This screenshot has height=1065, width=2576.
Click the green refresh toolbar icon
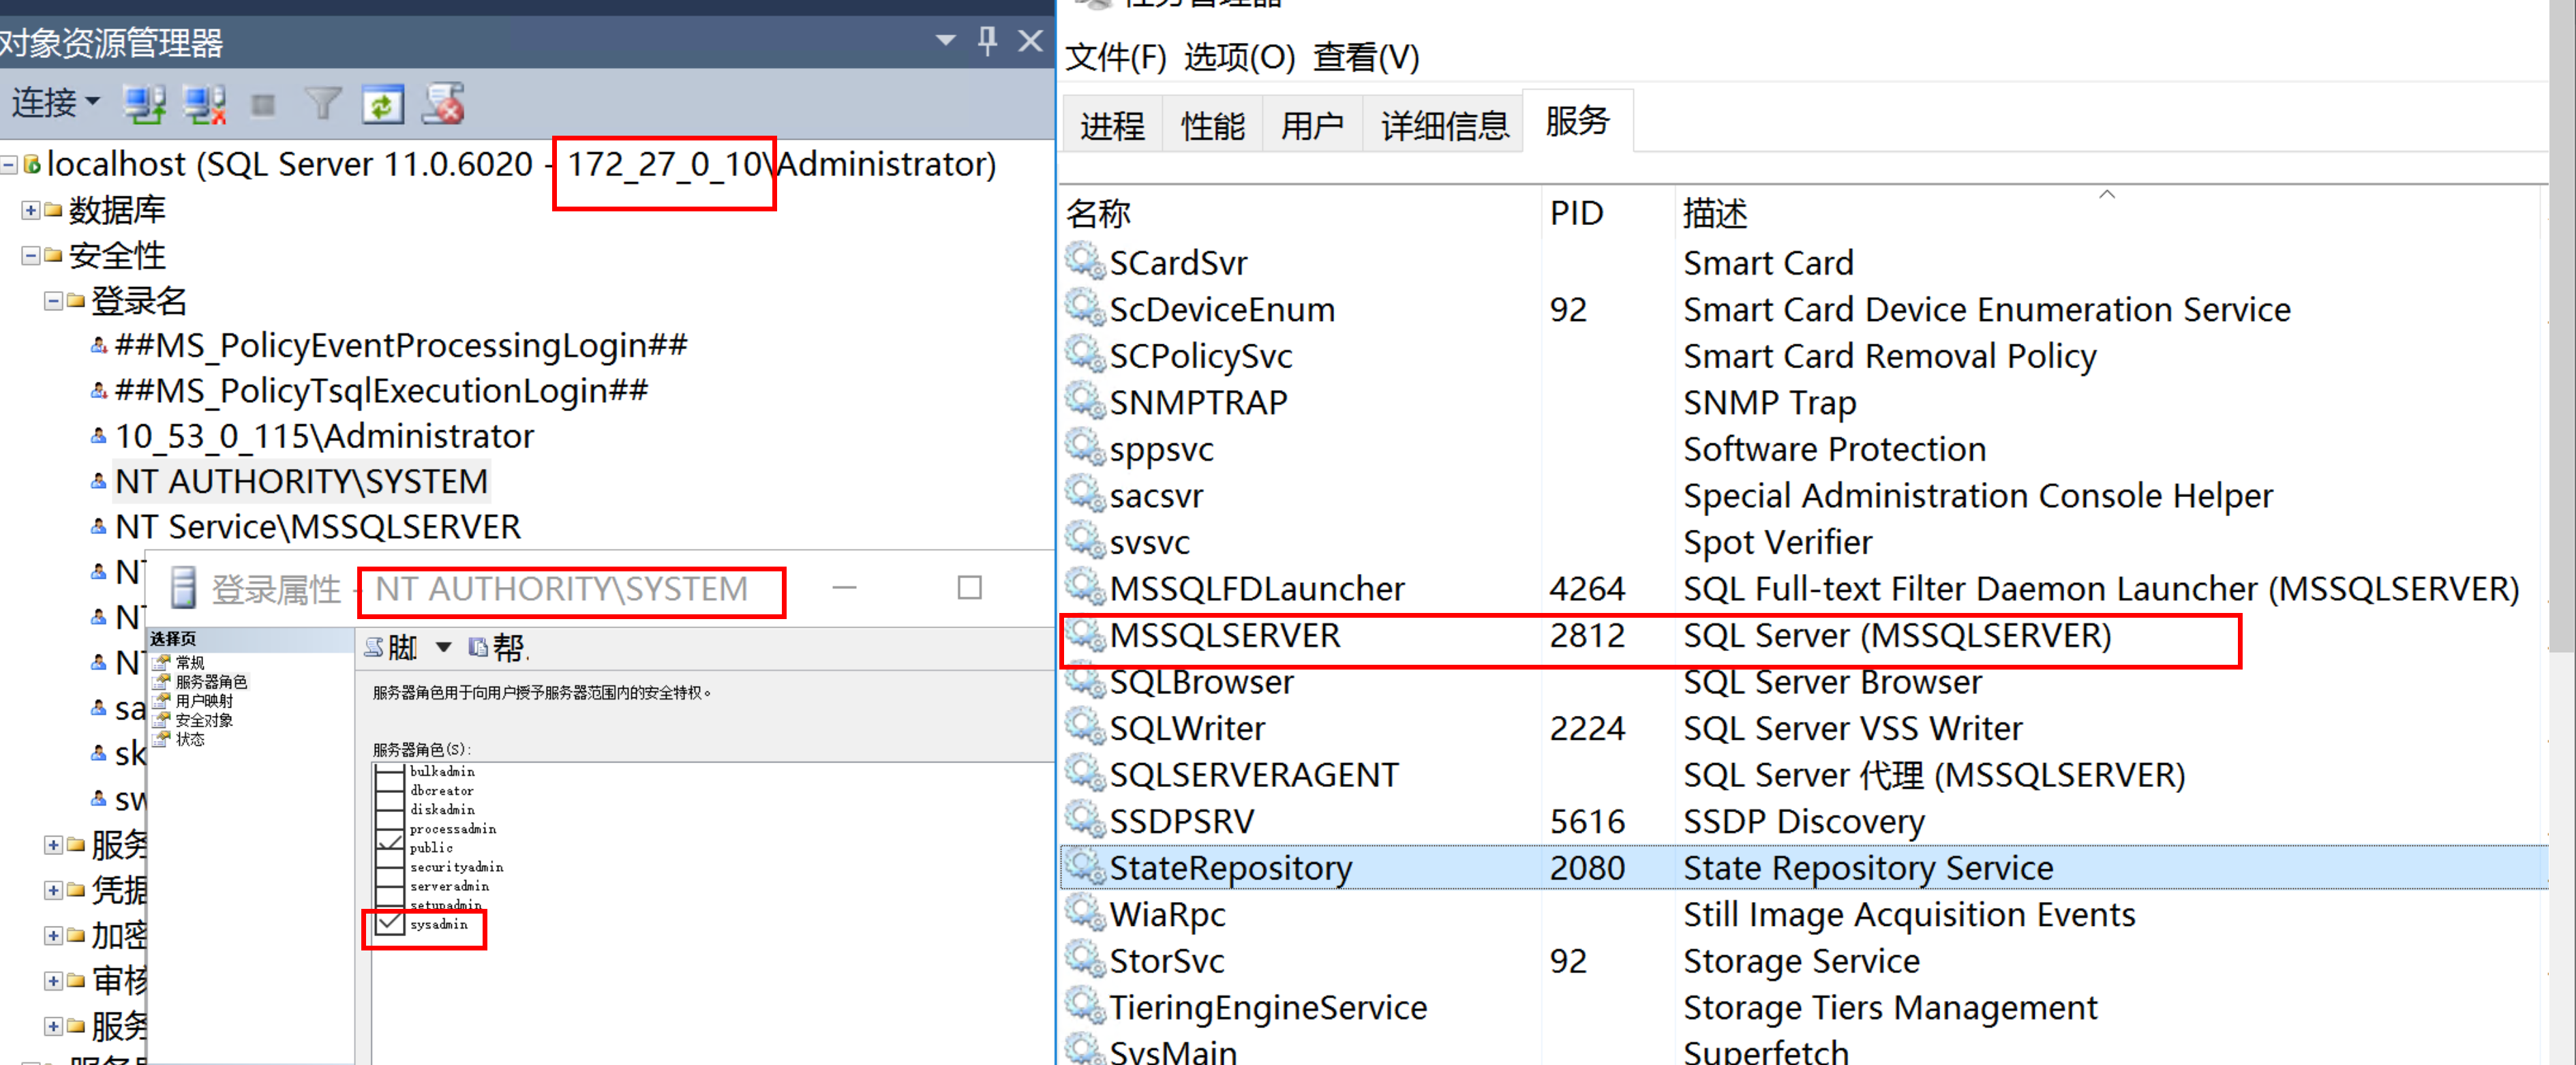pyautogui.click(x=382, y=104)
